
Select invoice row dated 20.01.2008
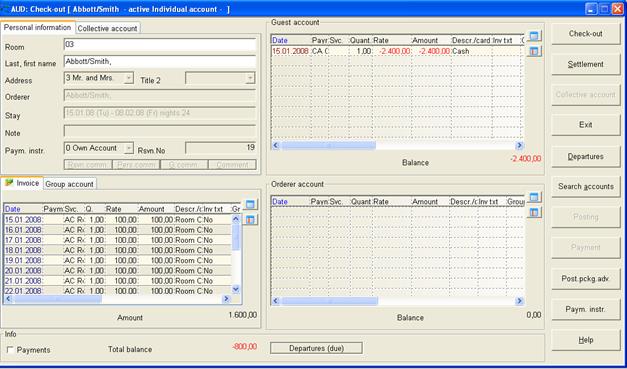point(118,271)
